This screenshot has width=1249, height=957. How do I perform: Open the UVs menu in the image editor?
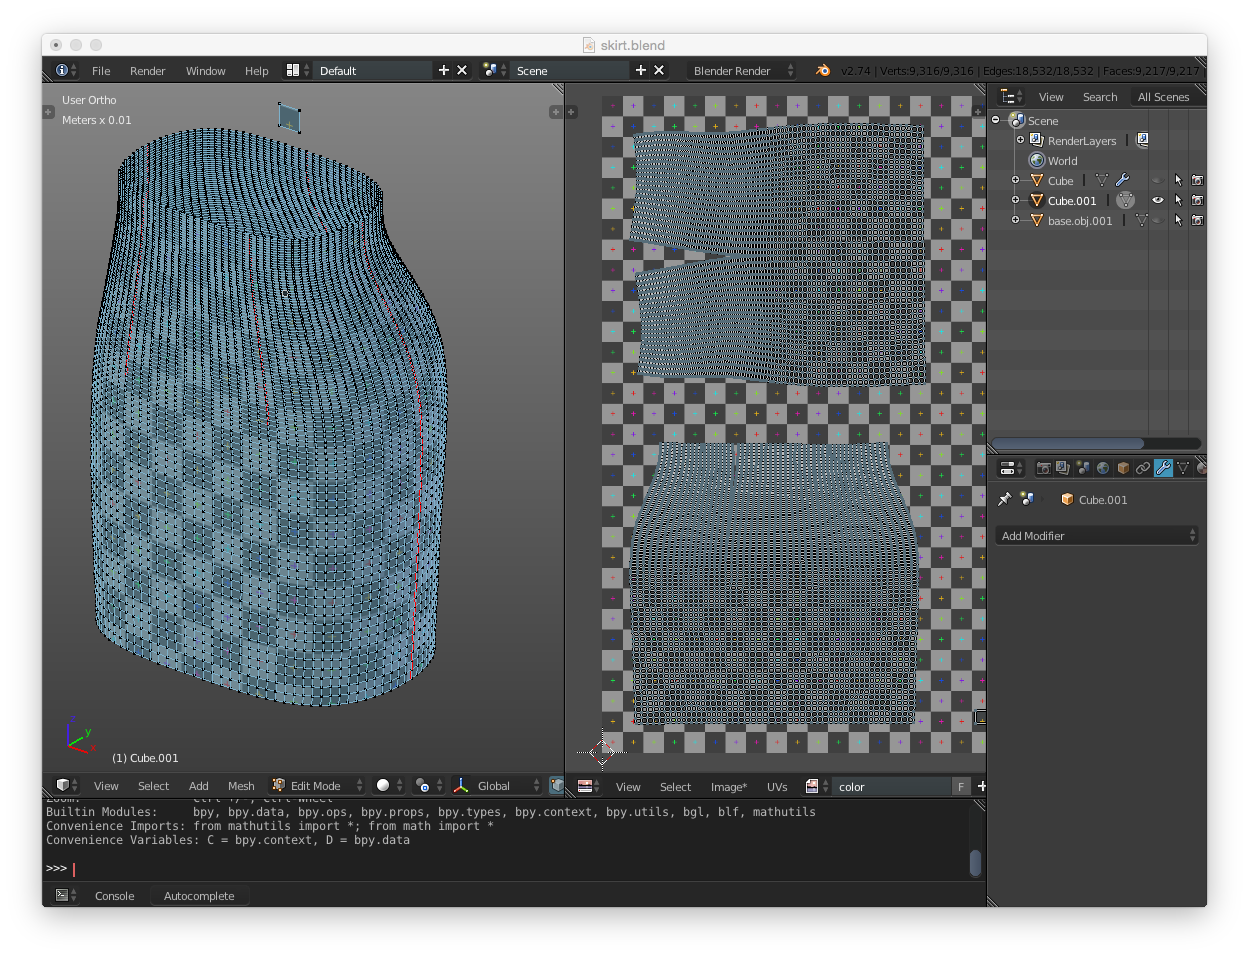777,787
